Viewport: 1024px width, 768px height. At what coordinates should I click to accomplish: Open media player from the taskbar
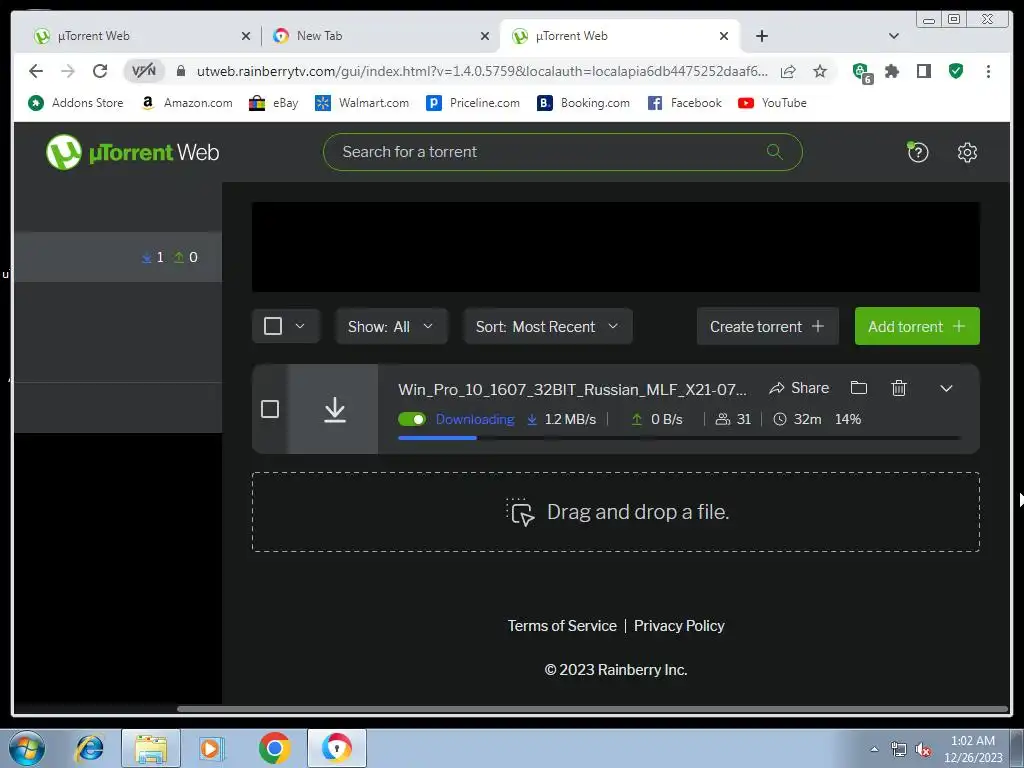coord(212,748)
